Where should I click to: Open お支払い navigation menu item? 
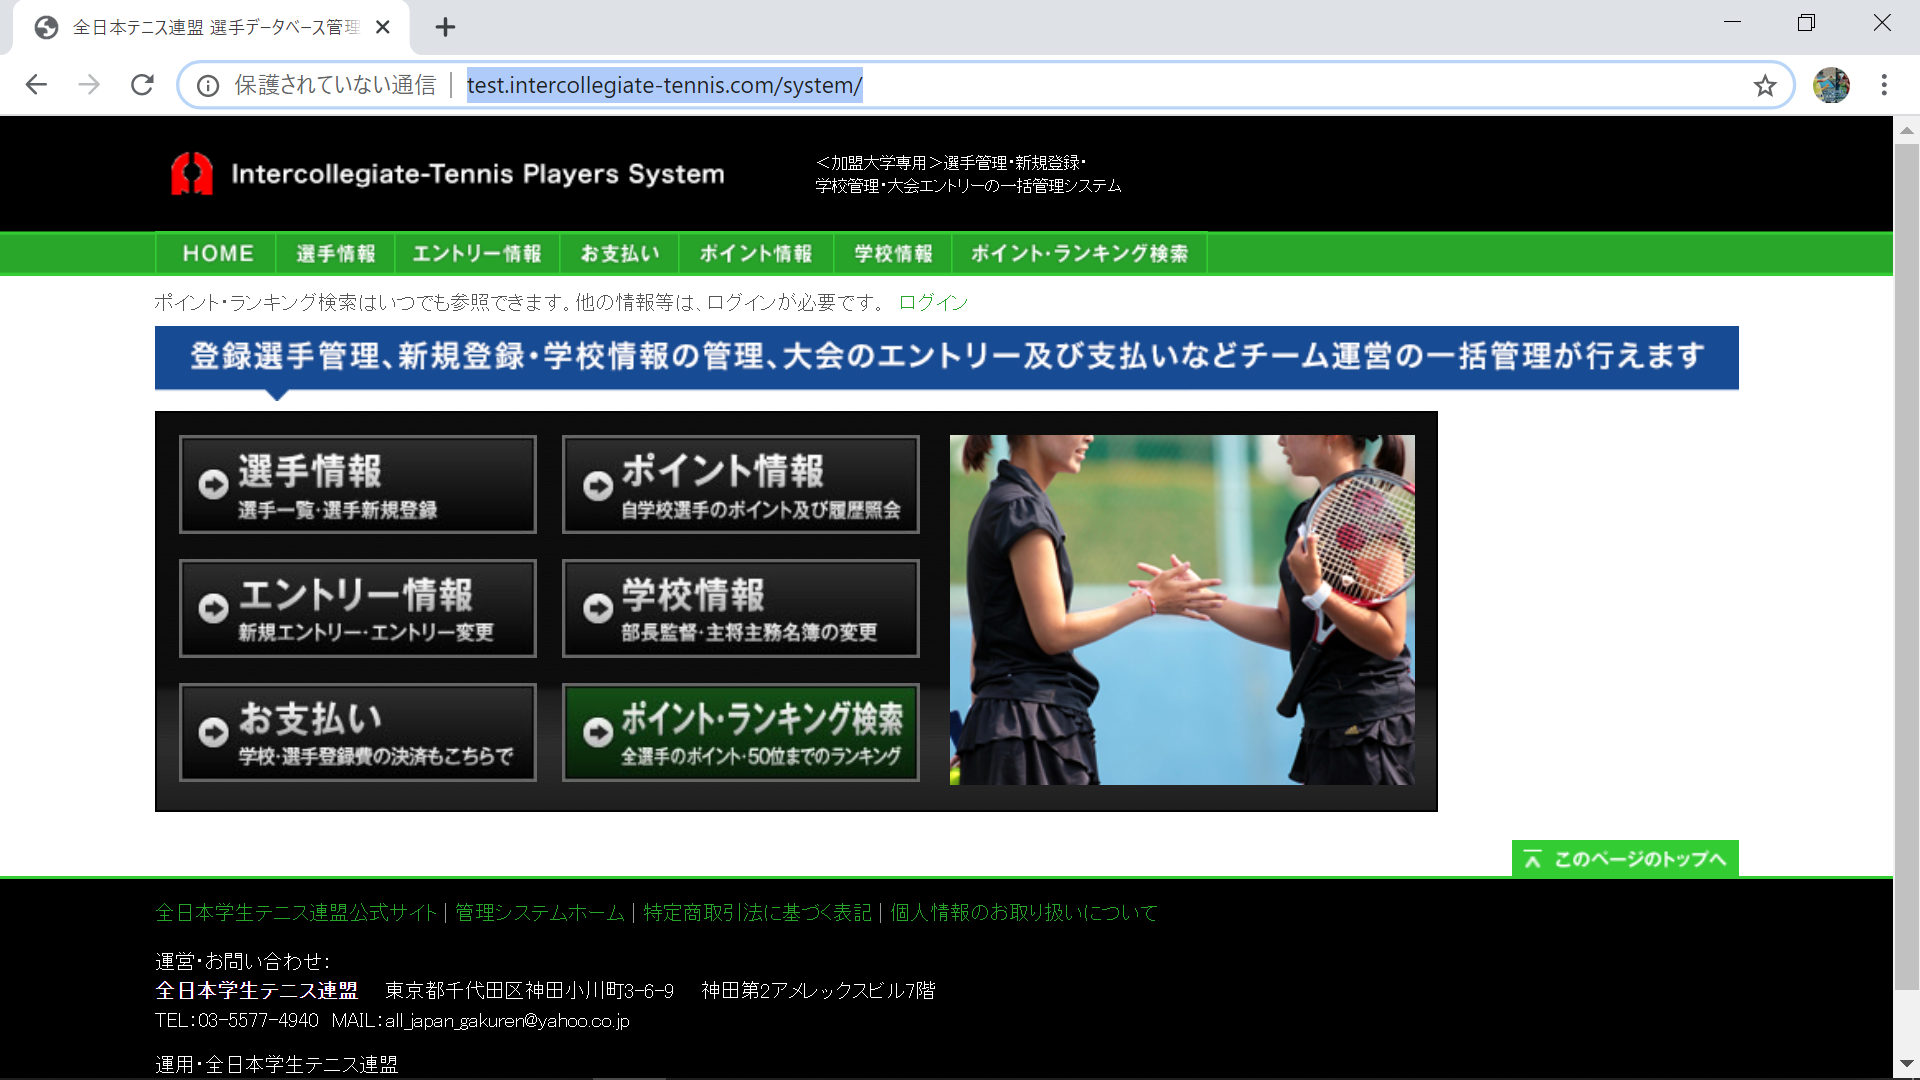(x=620, y=254)
